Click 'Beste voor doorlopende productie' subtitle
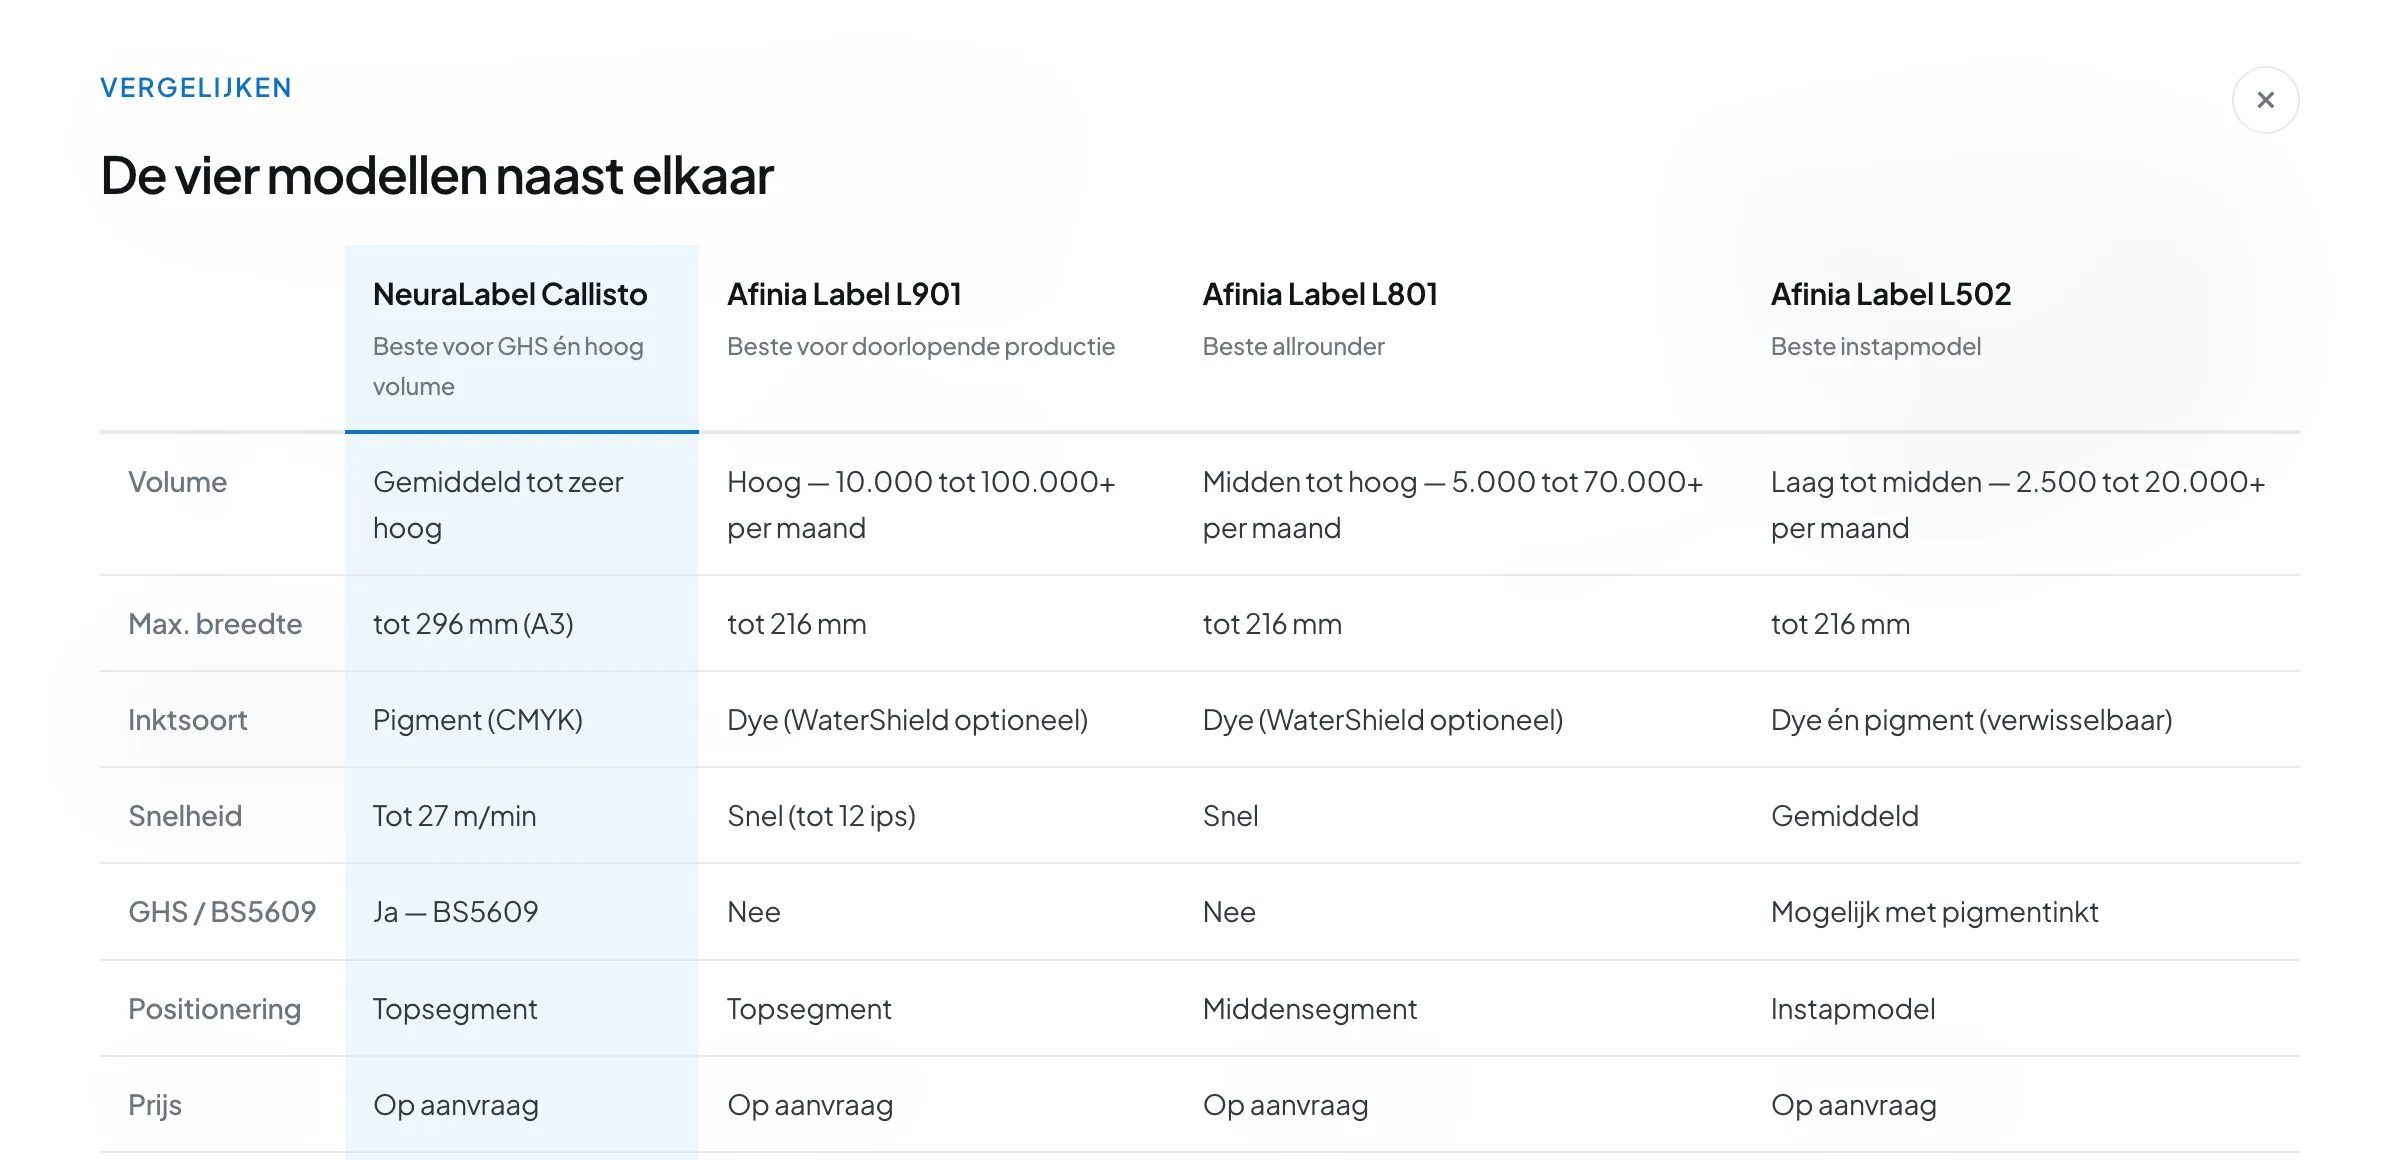The image size is (2400, 1160). pos(921,346)
